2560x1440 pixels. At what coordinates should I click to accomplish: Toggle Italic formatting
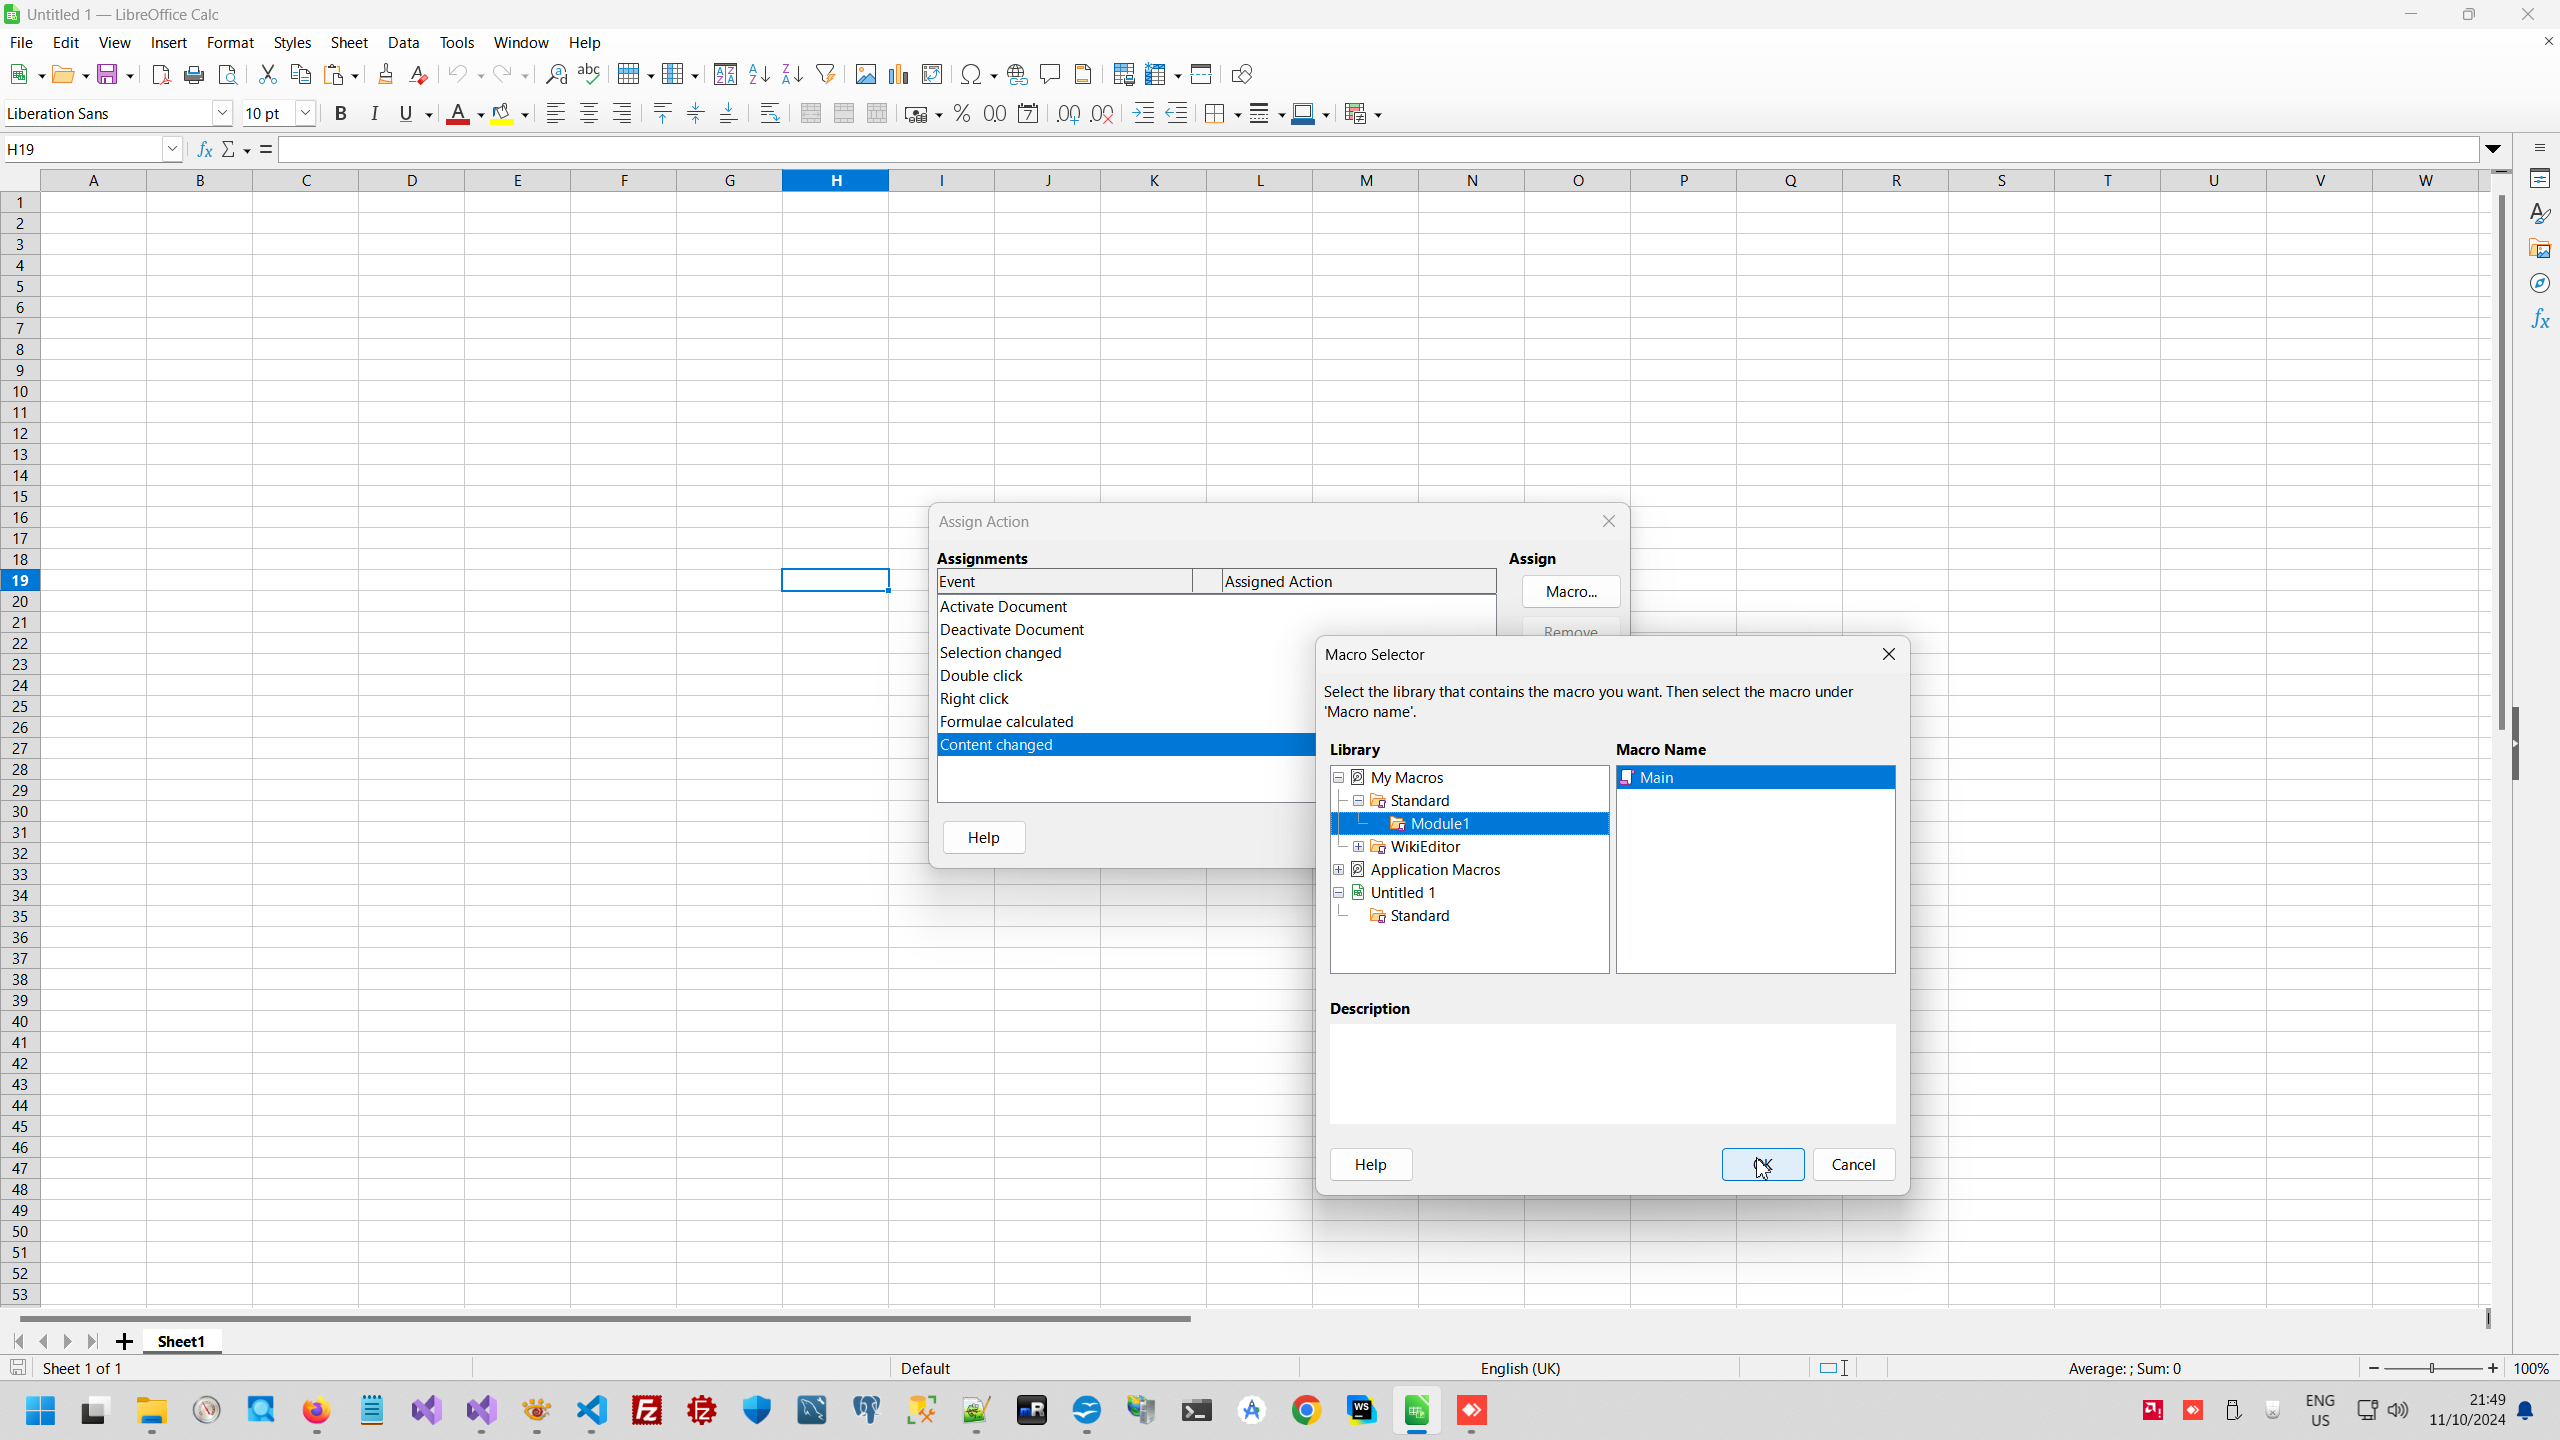point(374,113)
